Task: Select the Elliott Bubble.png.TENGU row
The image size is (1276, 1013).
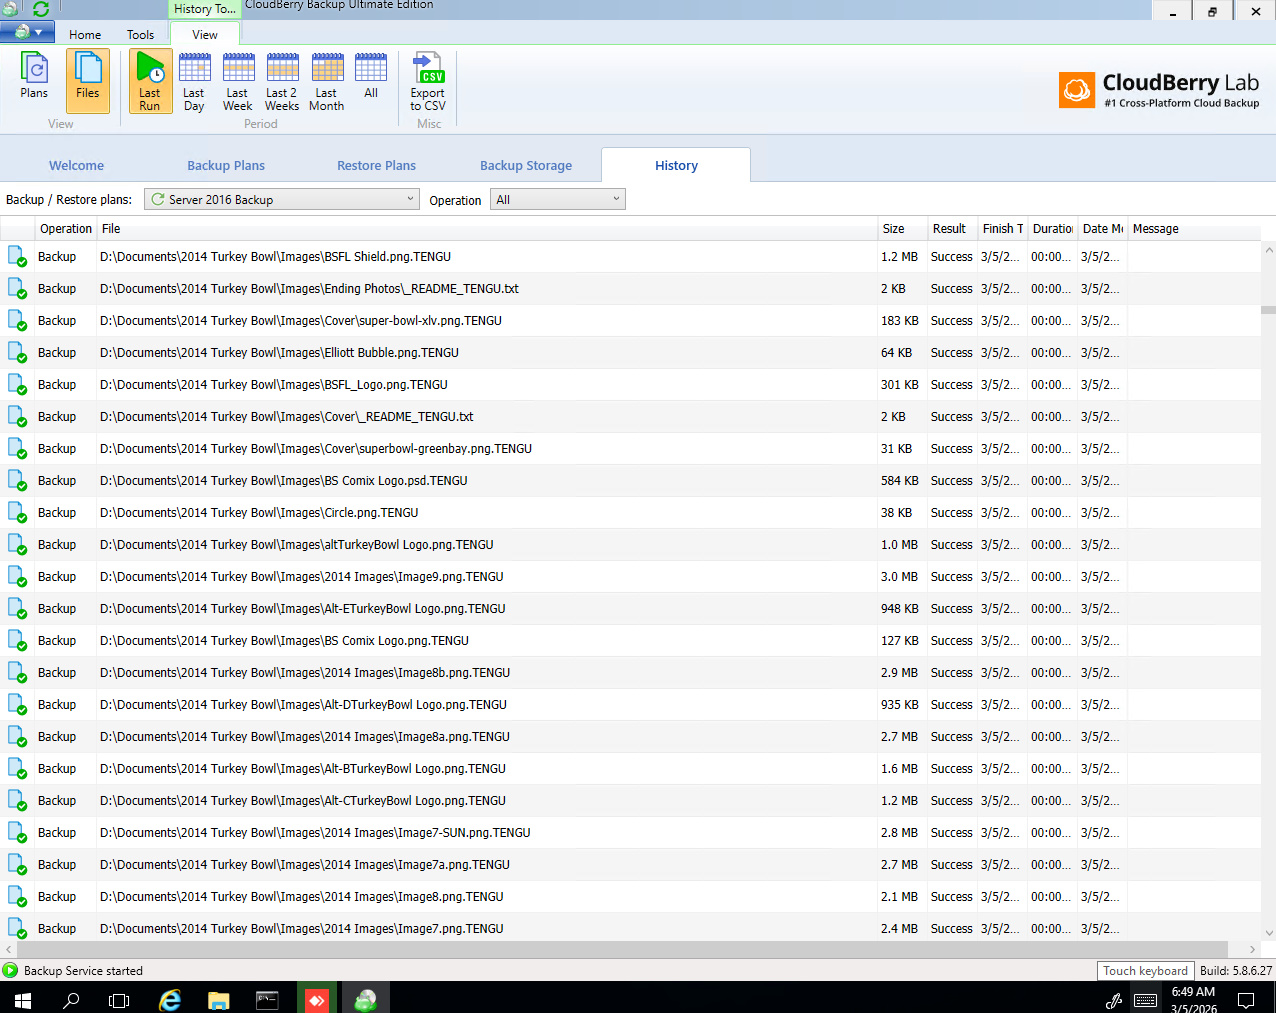Action: click(630, 353)
